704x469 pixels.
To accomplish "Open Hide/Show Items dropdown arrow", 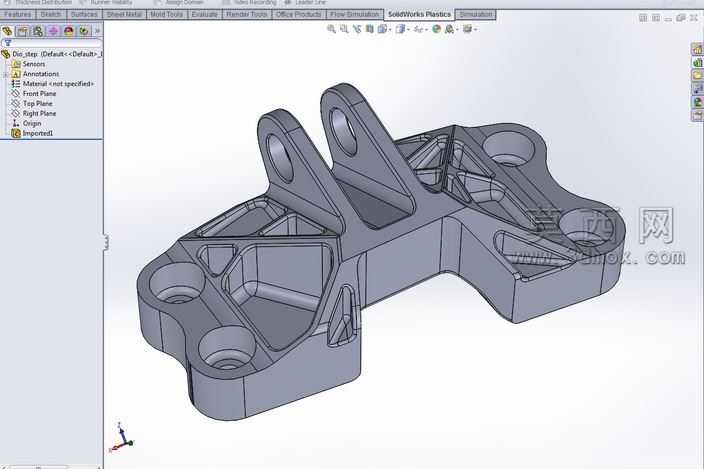I will point(426,30).
